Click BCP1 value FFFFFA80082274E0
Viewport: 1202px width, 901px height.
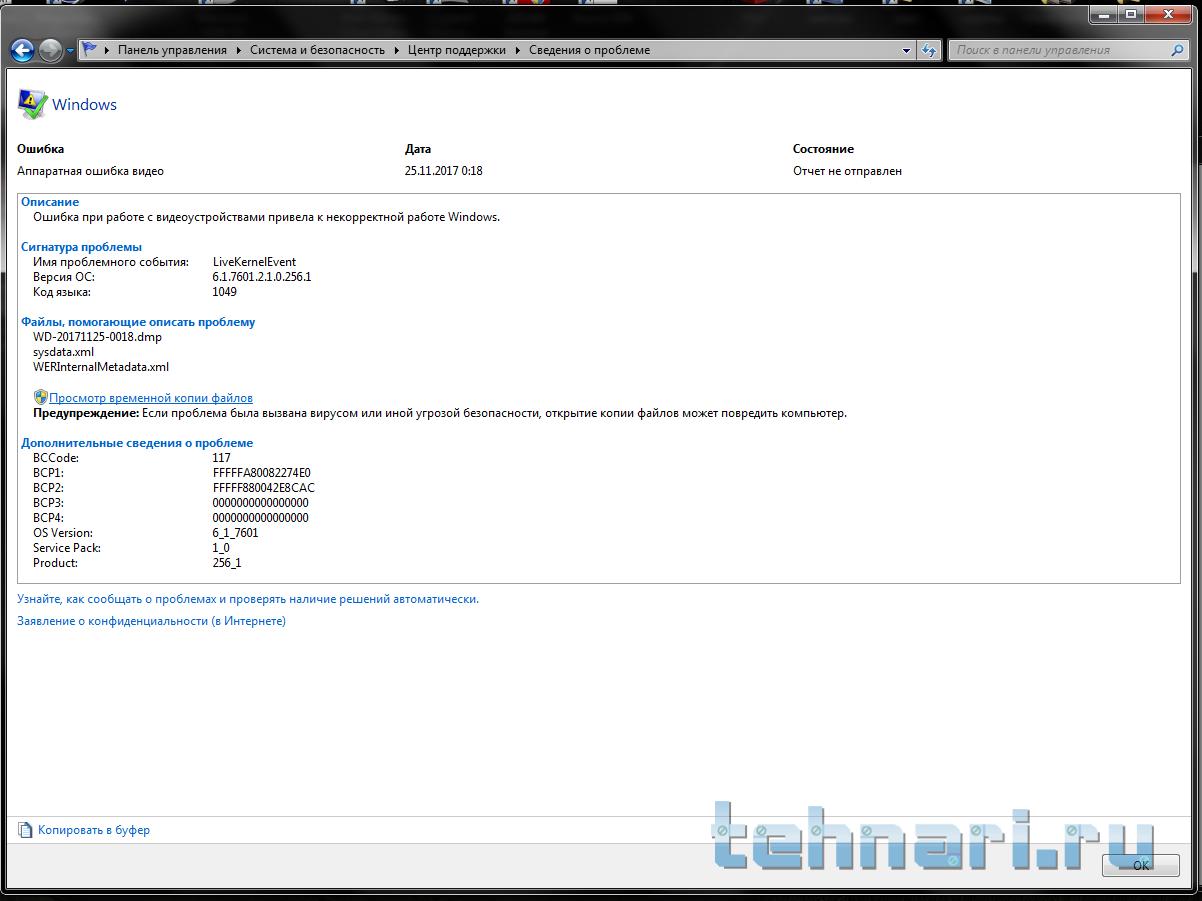tap(262, 473)
